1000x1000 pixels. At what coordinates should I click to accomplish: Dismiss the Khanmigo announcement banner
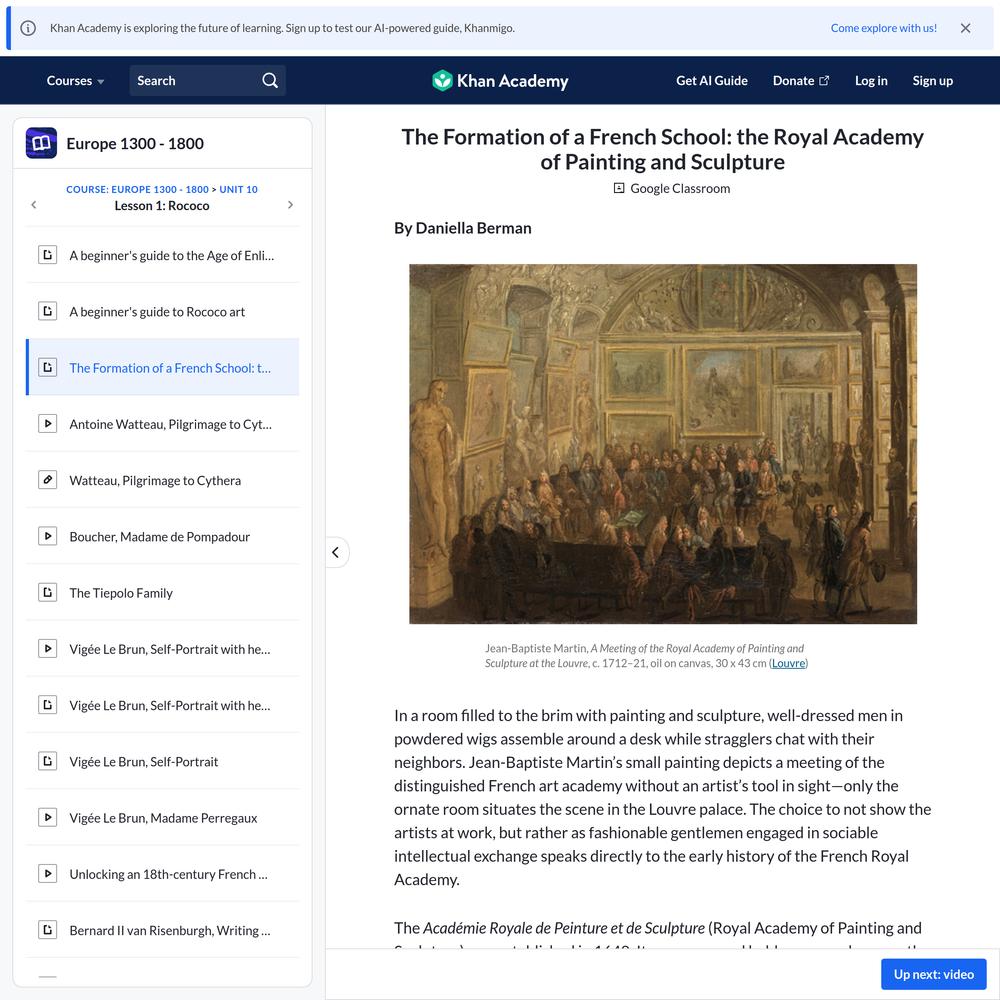point(965,28)
